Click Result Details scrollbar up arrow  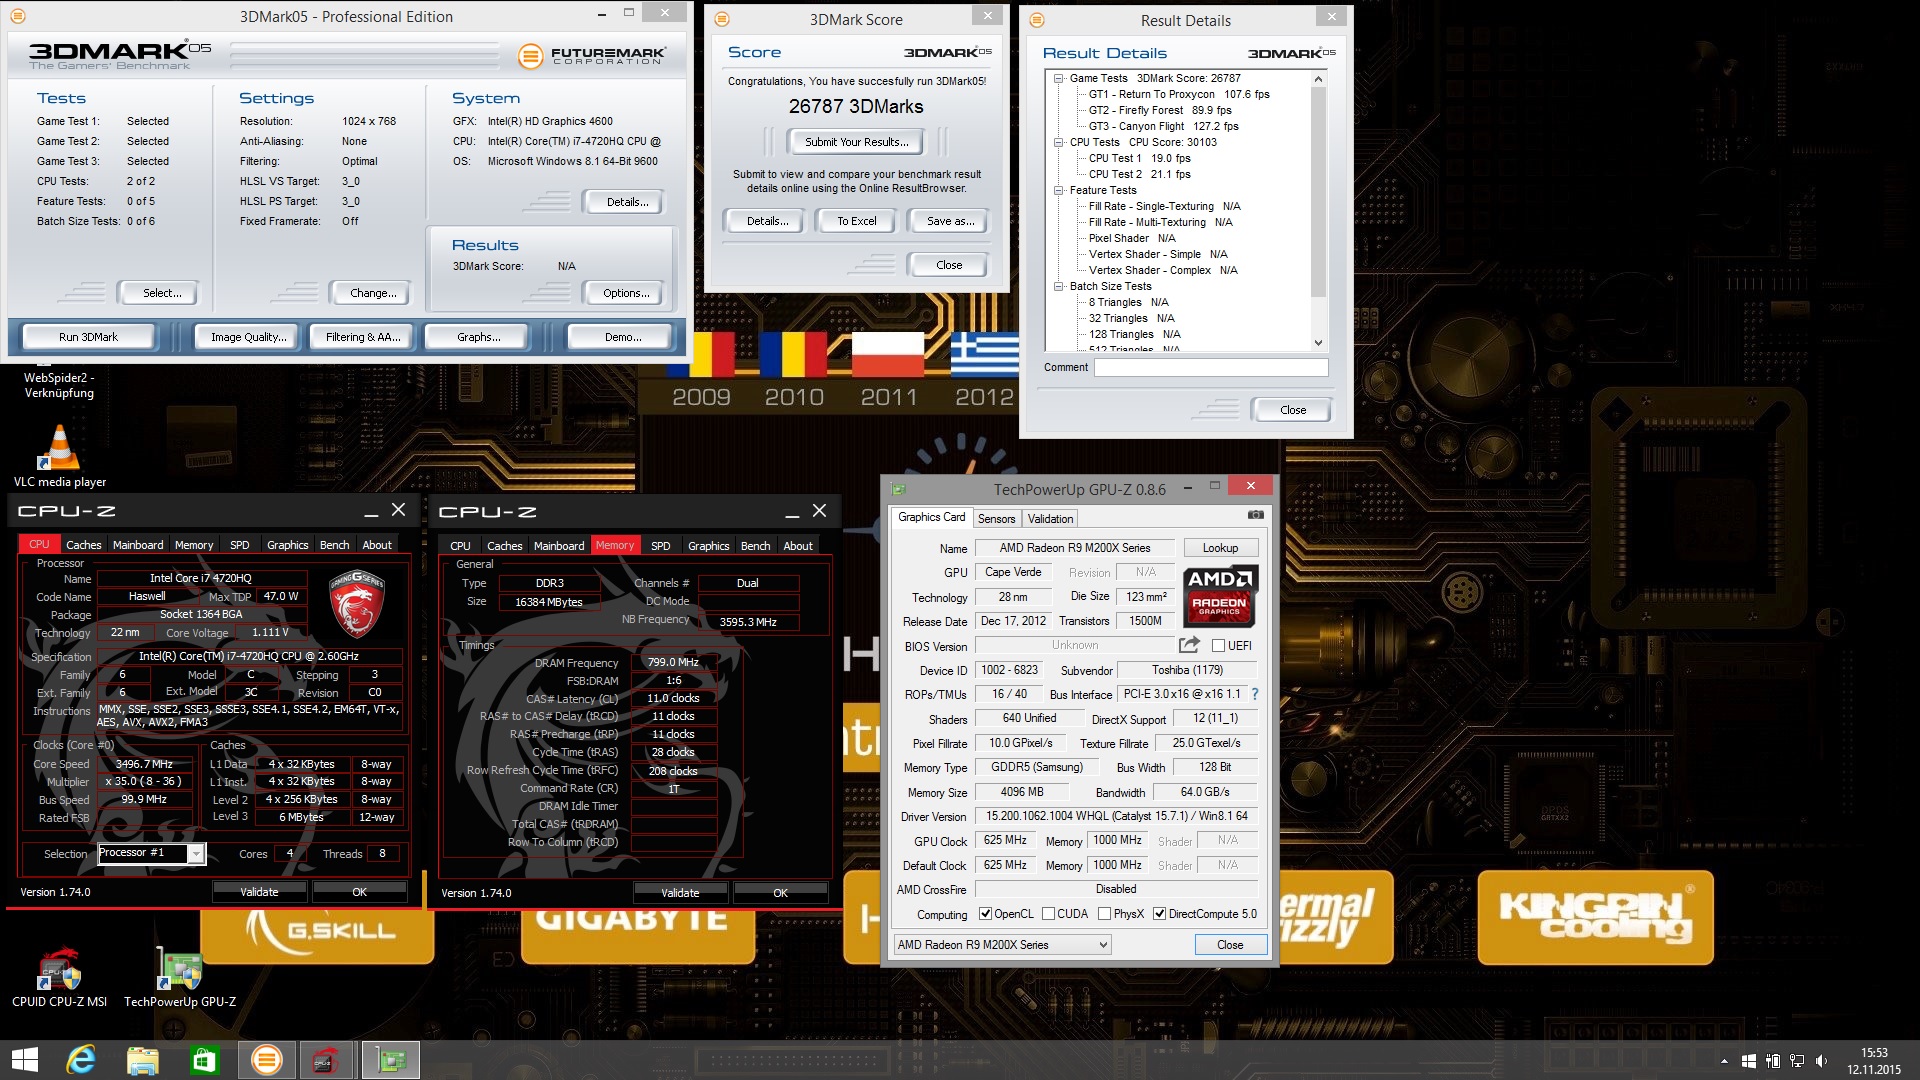click(1318, 78)
